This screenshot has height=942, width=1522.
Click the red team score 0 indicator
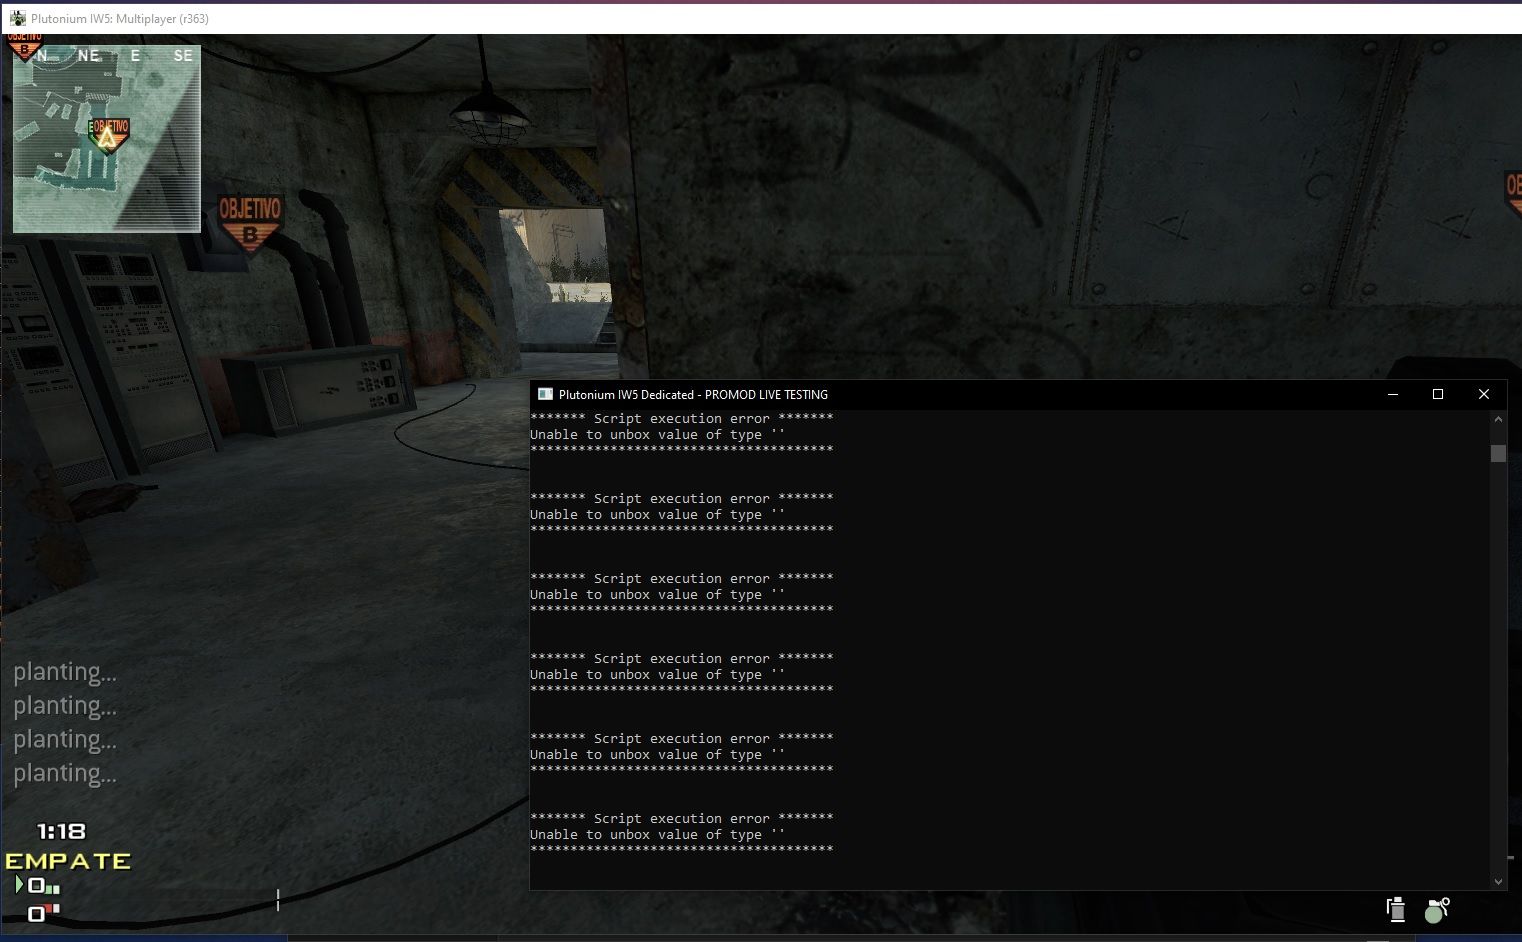(x=37, y=913)
